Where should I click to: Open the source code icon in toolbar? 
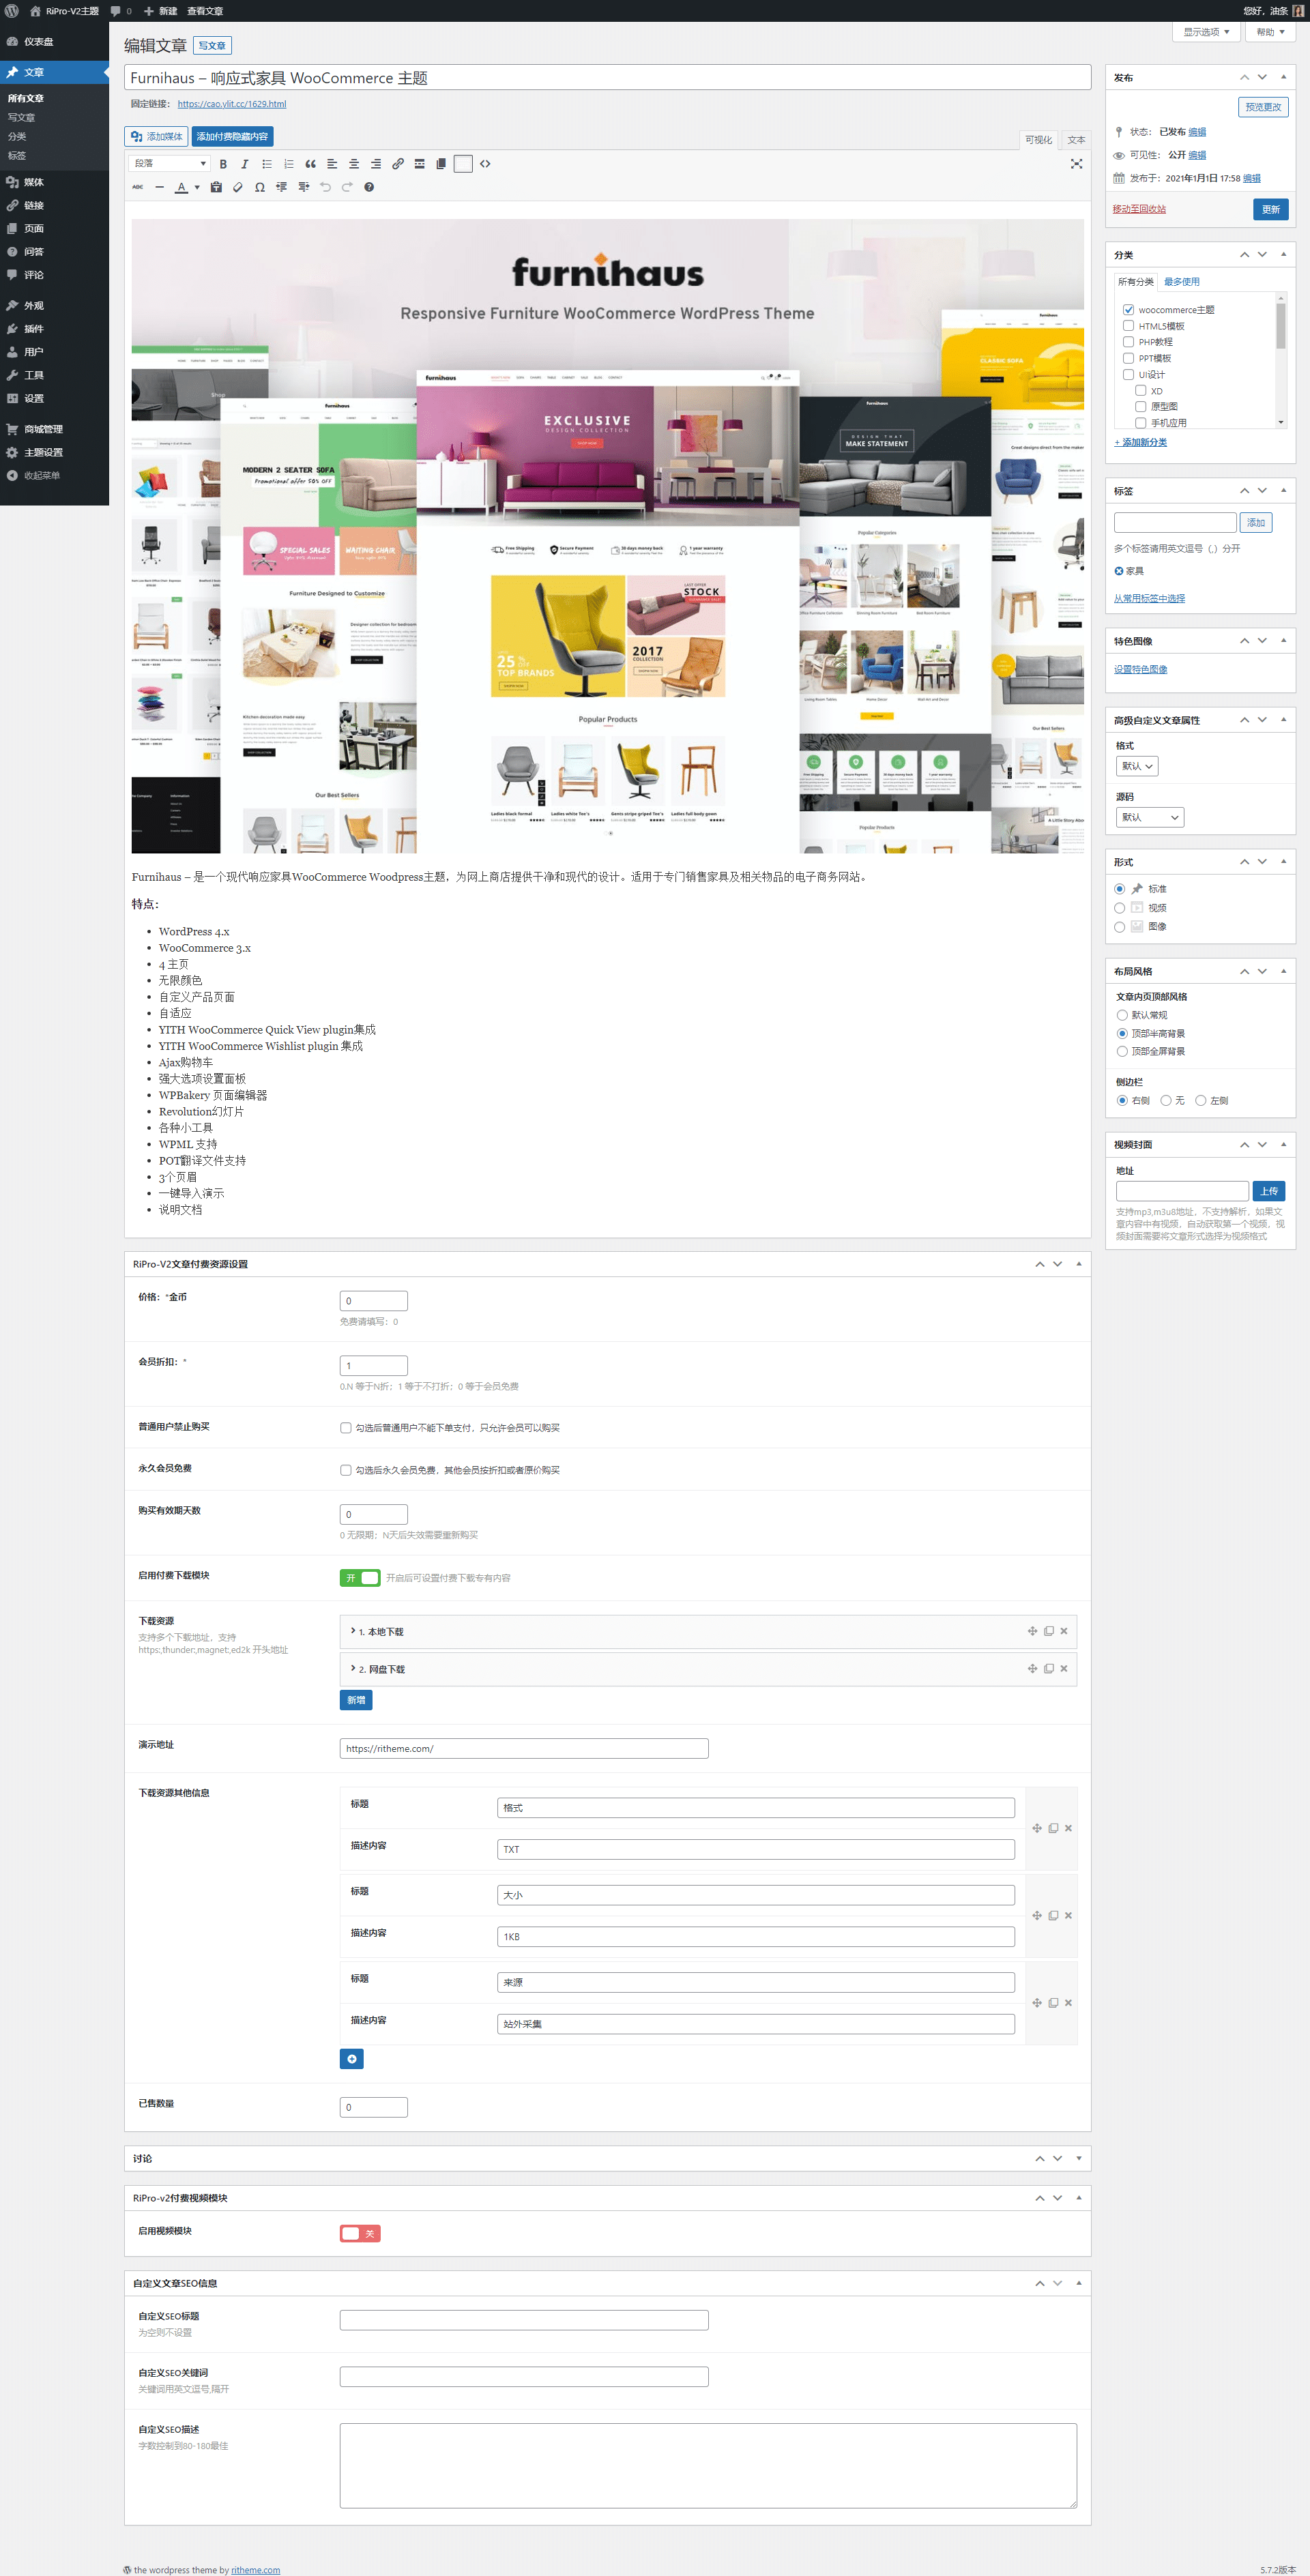[x=485, y=164]
